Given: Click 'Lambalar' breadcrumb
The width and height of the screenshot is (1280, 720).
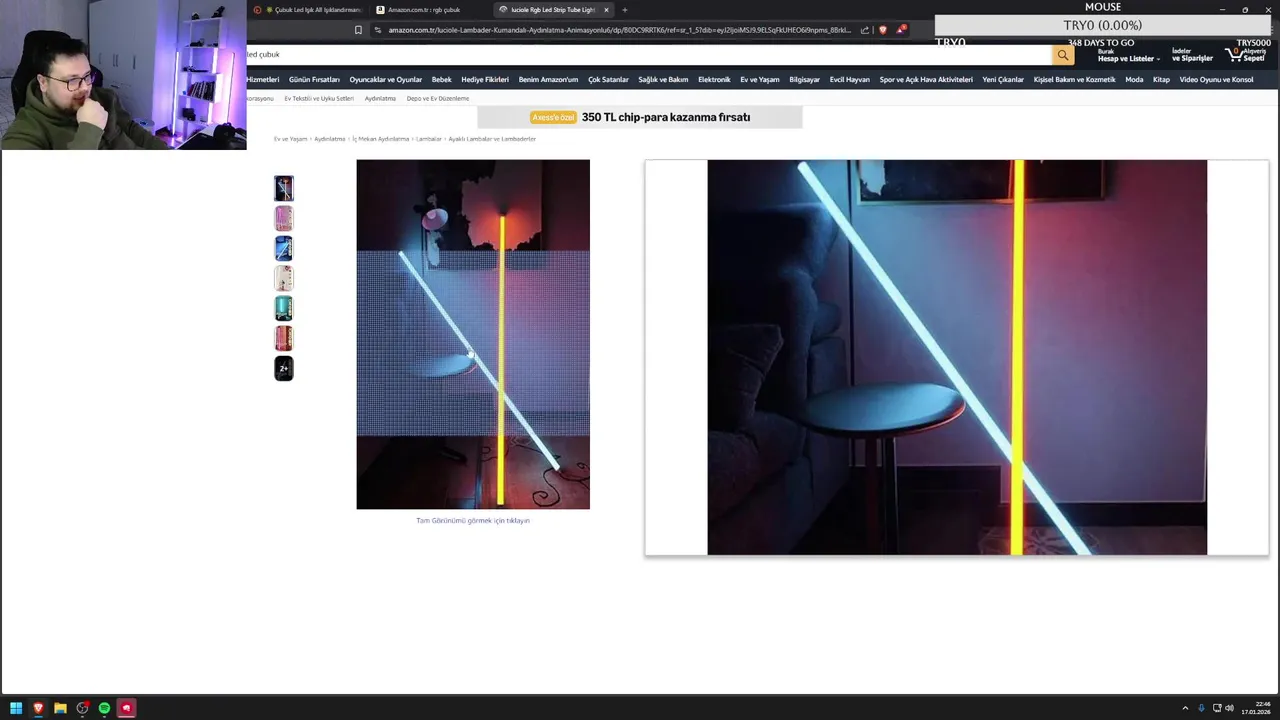Looking at the screenshot, I should coord(429,139).
